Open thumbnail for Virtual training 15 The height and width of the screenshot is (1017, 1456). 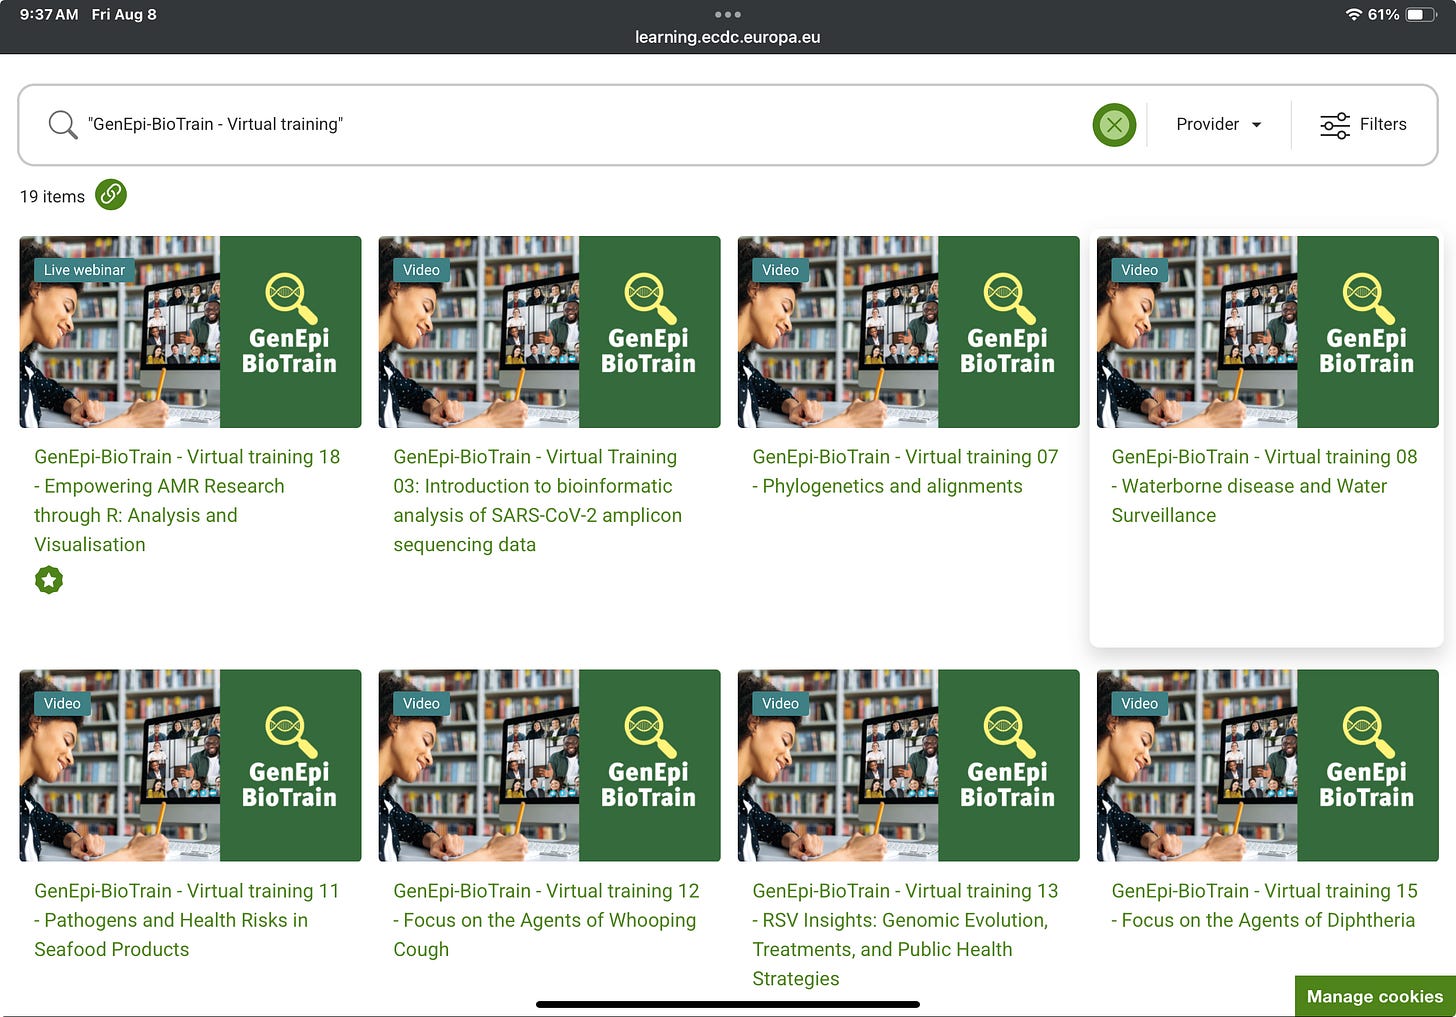coord(1267,765)
